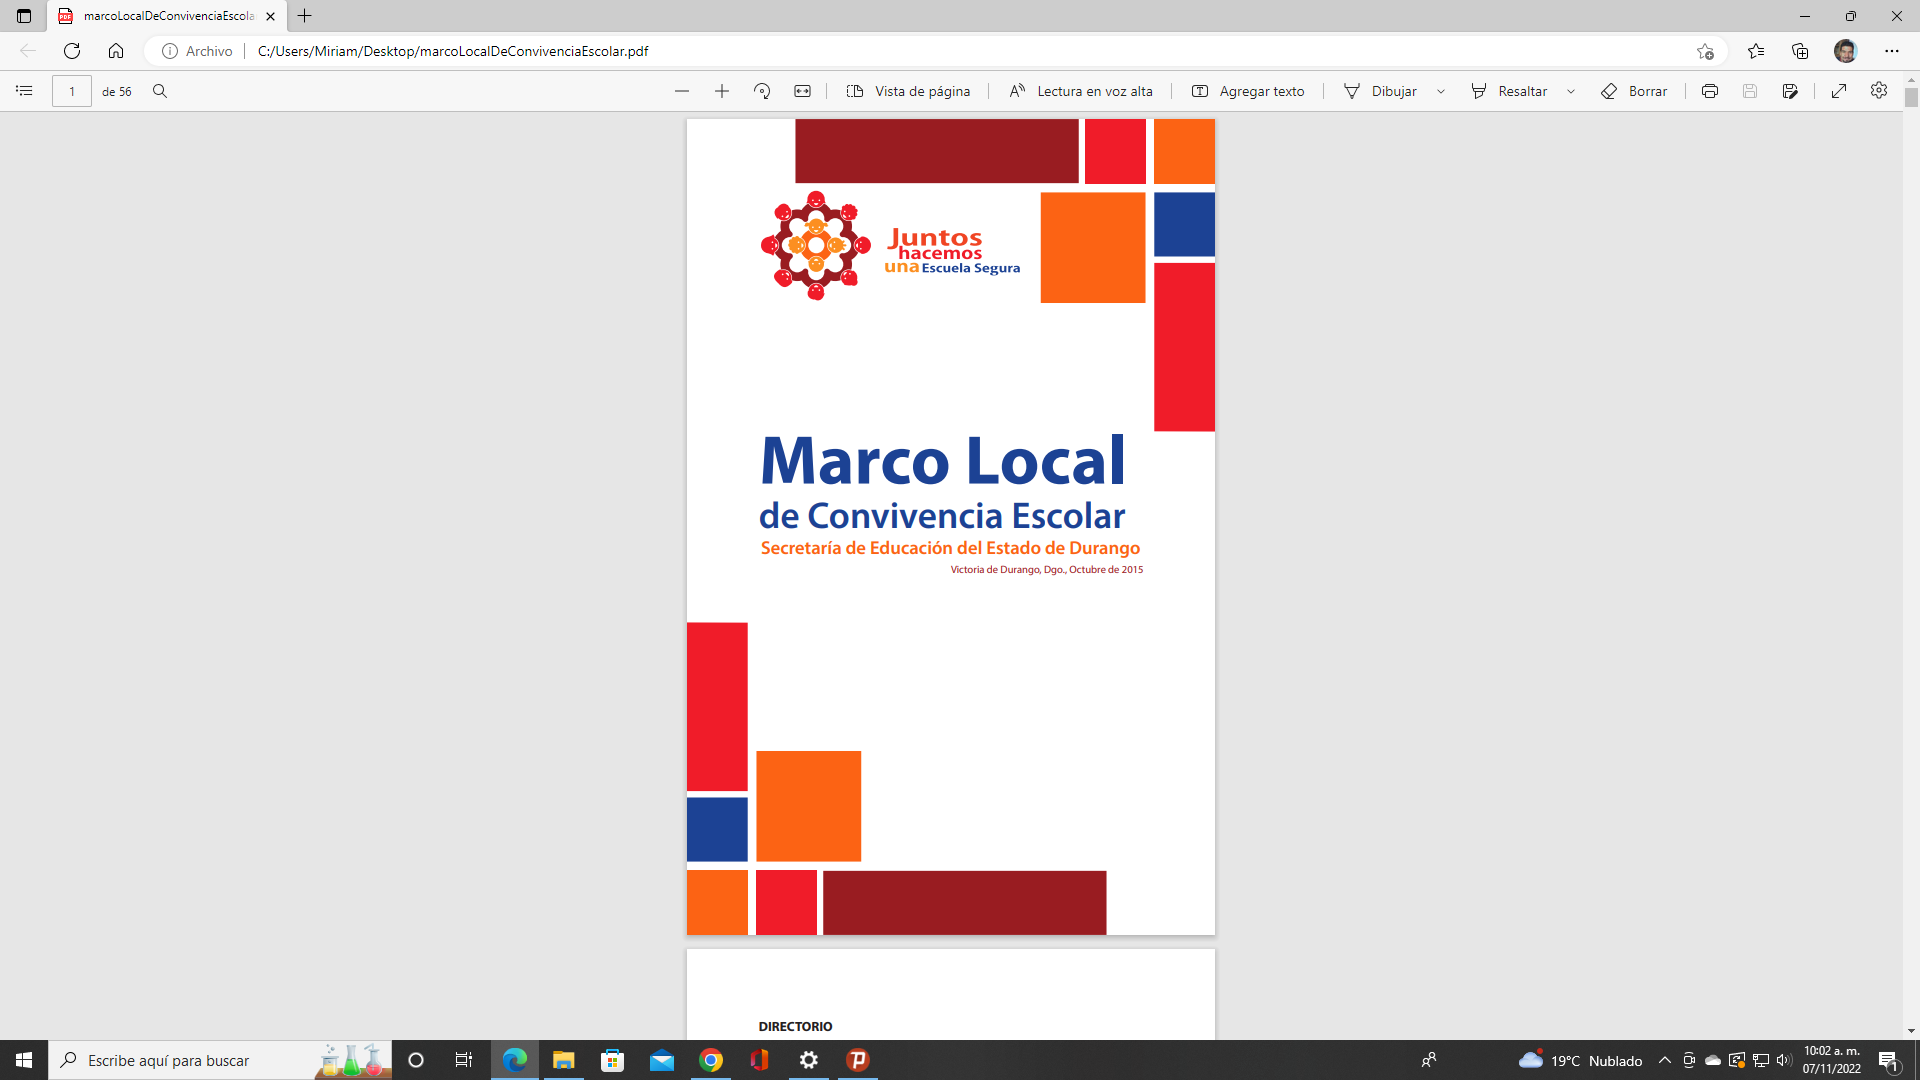Select the Agregar texto tool
Image resolution: width=1920 pixels, height=1080 pixels.
1248,91
